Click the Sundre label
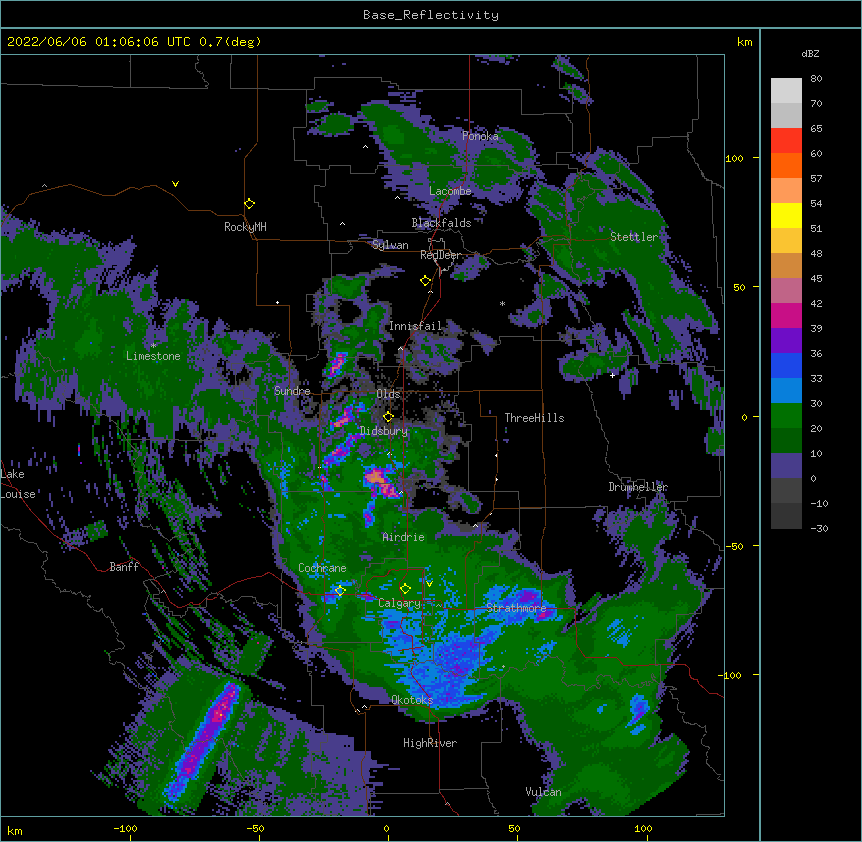The height and width of the screenshot is (842, 862). (292, 391)
